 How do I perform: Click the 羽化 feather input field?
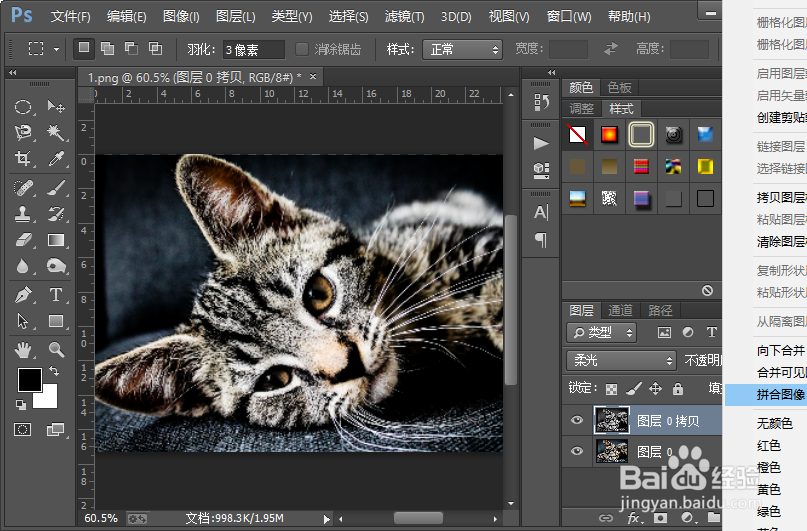[x=254, y=49]
